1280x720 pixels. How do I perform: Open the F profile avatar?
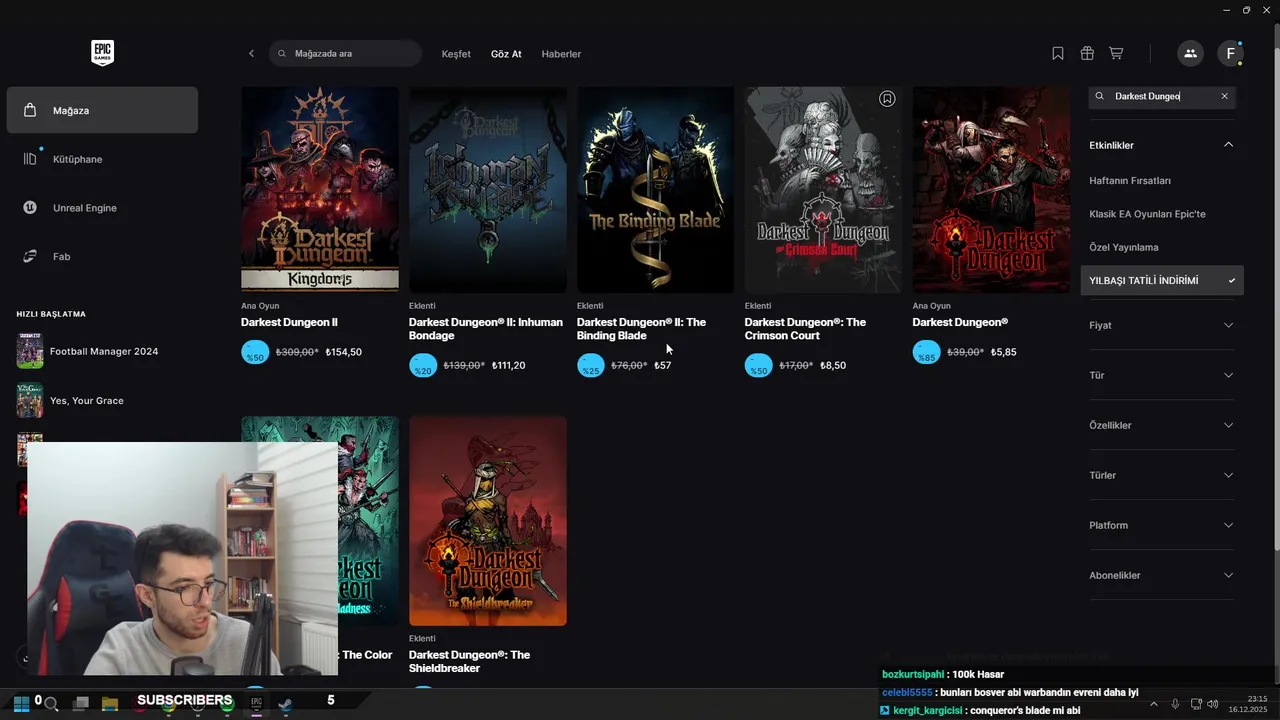coord(1230,54)
